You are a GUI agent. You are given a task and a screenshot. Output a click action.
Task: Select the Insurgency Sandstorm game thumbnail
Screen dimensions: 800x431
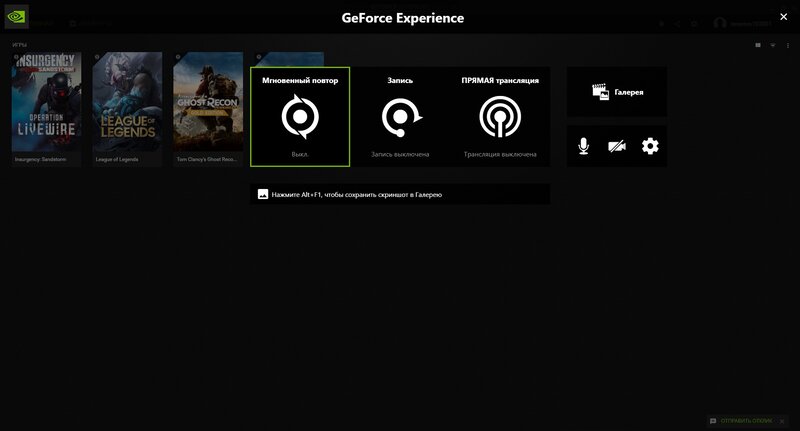(x=46, y=109)
